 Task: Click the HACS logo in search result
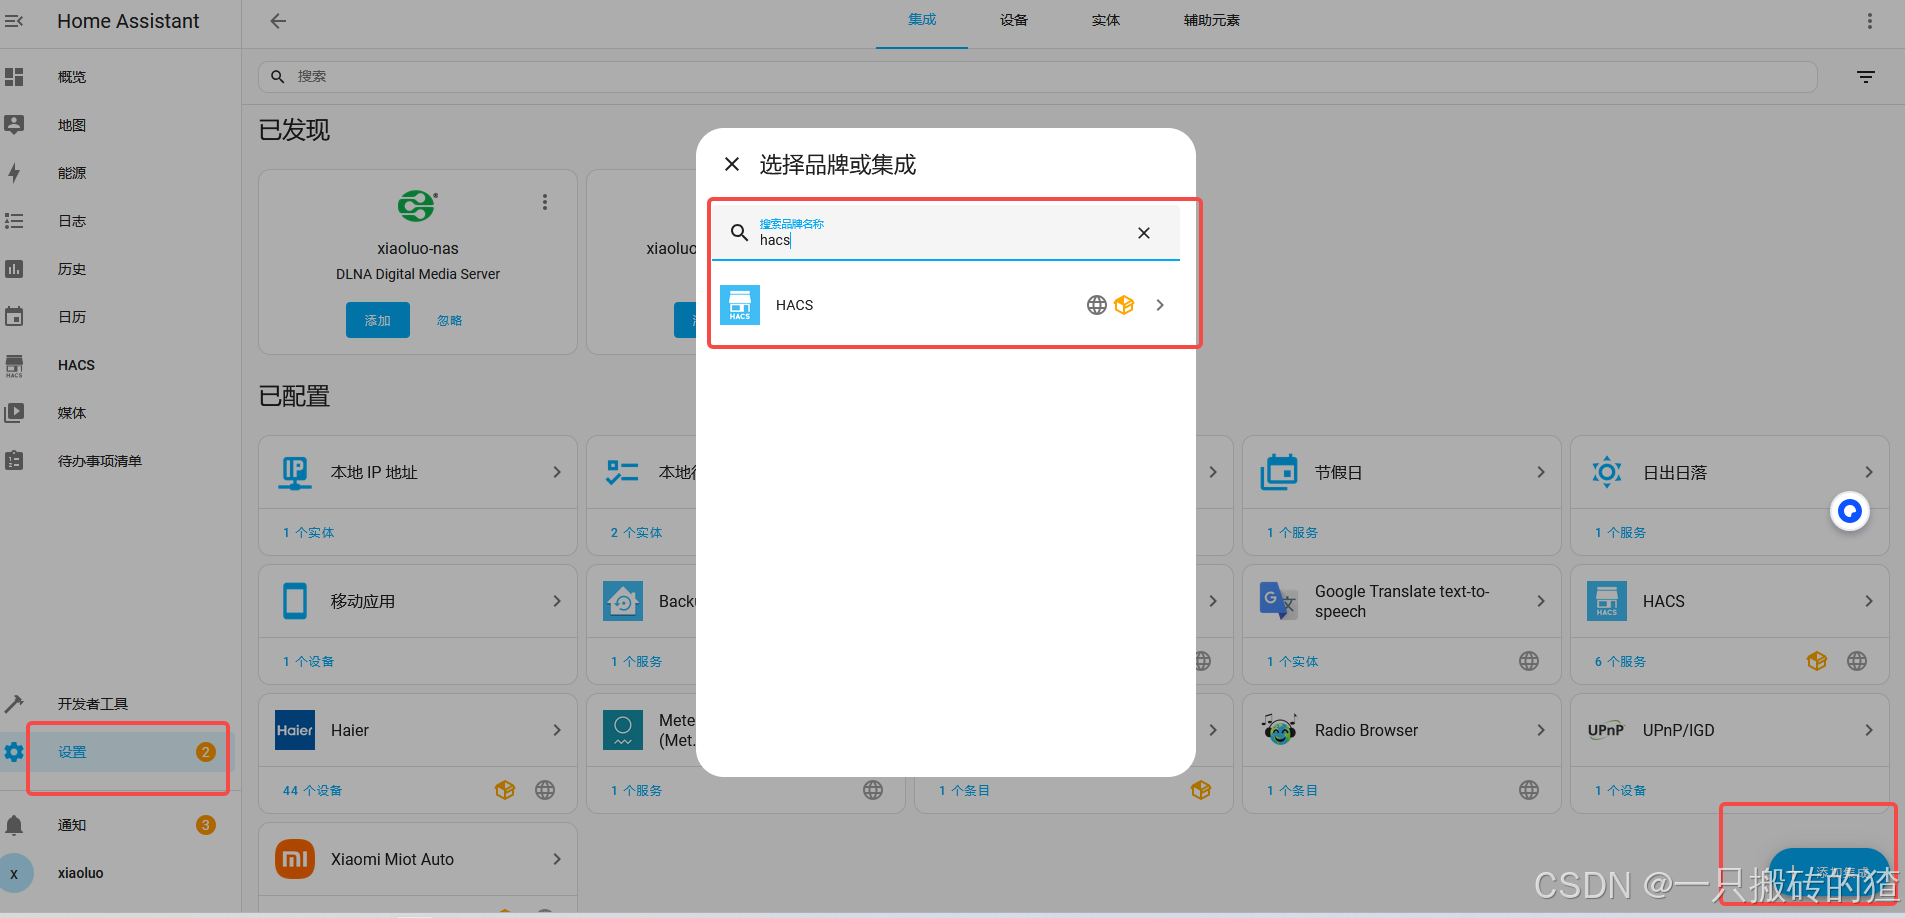[740, 305]
